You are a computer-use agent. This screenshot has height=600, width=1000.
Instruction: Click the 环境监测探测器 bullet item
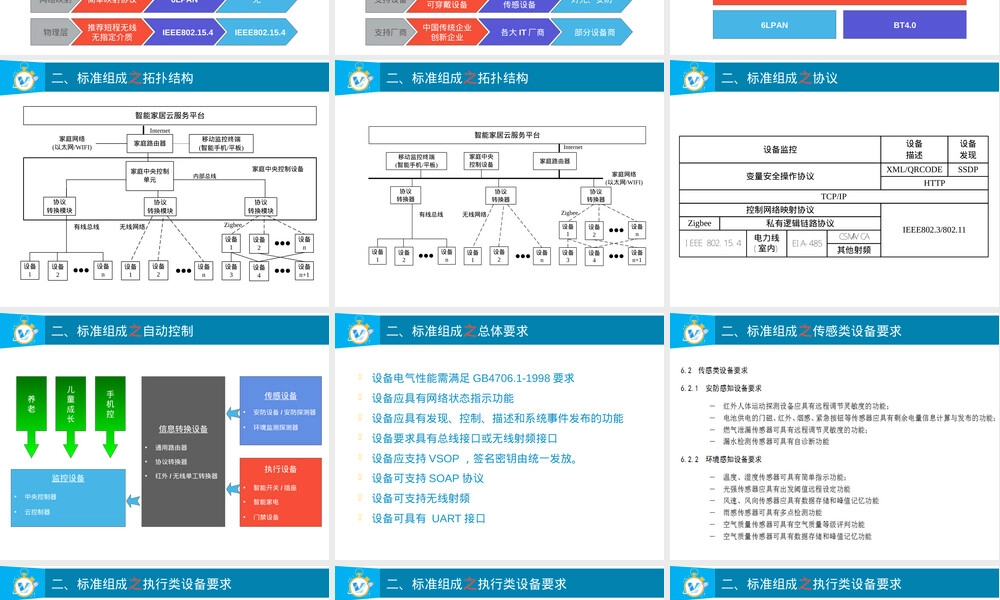pyautogui.click(x=276, y=427)
